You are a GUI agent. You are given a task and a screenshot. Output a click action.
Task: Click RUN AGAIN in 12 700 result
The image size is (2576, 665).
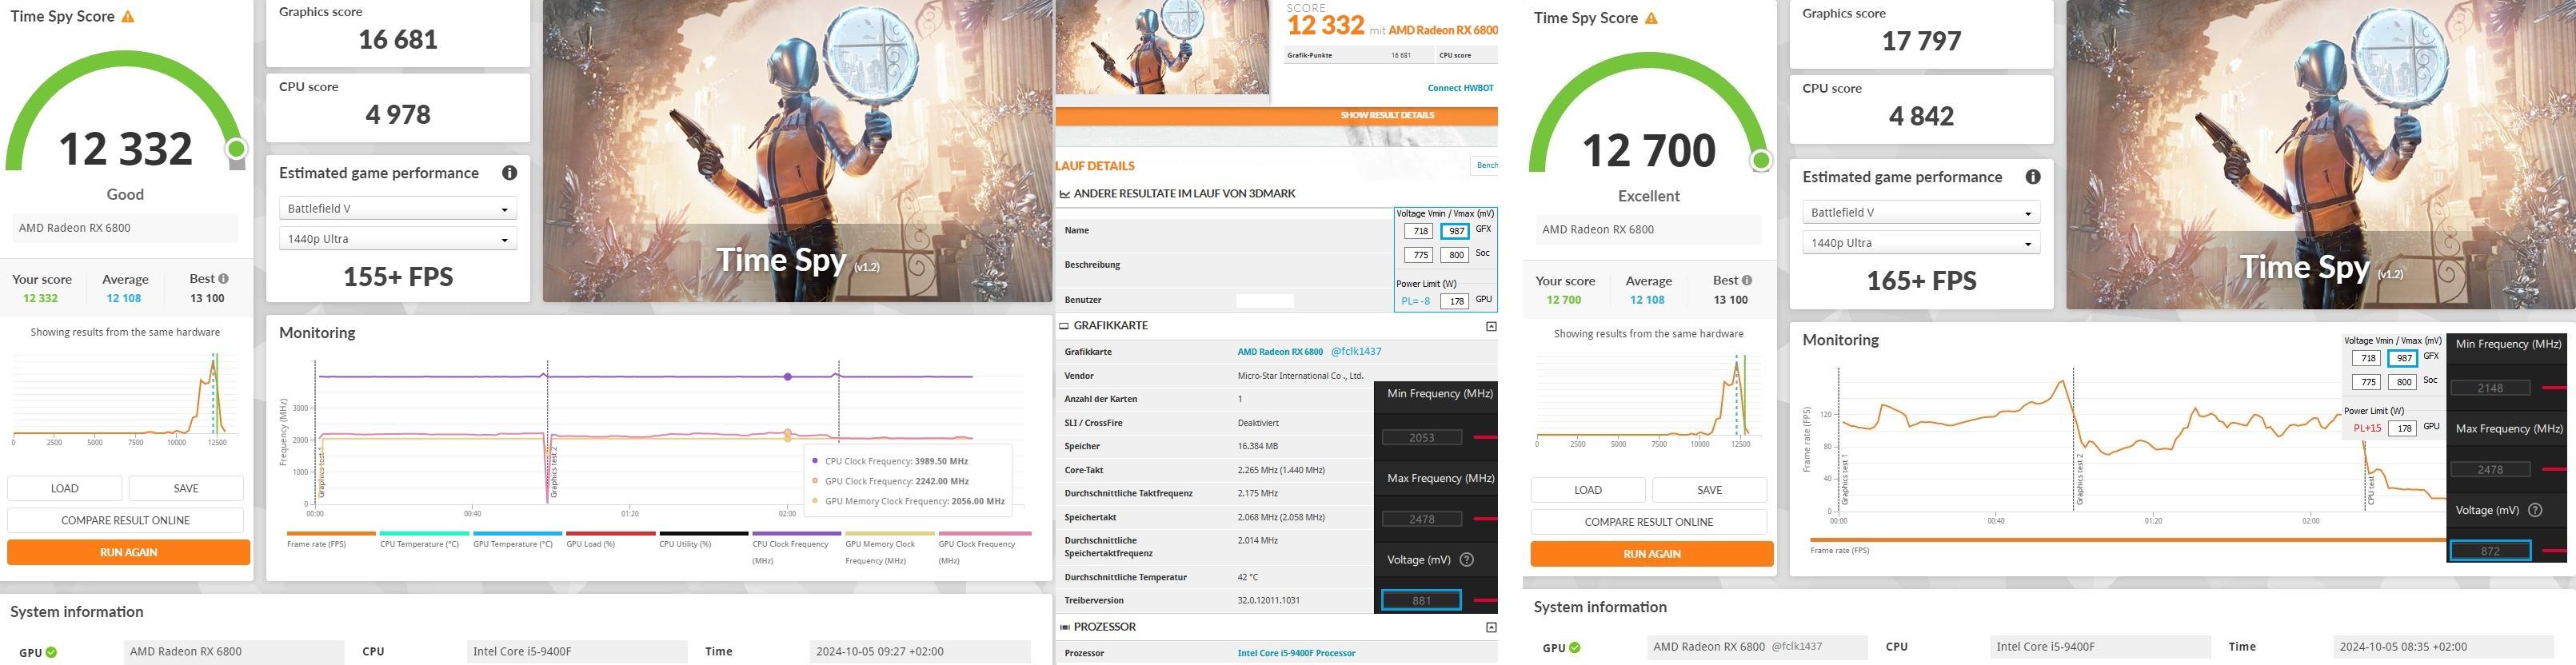[1652, 554]
